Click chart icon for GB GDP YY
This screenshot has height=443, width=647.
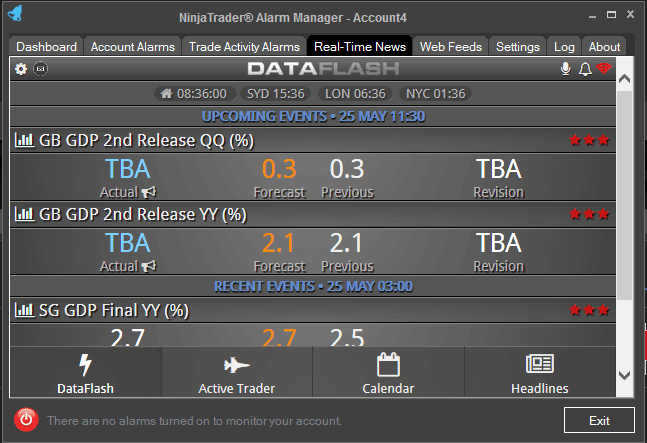[x=24, y=214]
